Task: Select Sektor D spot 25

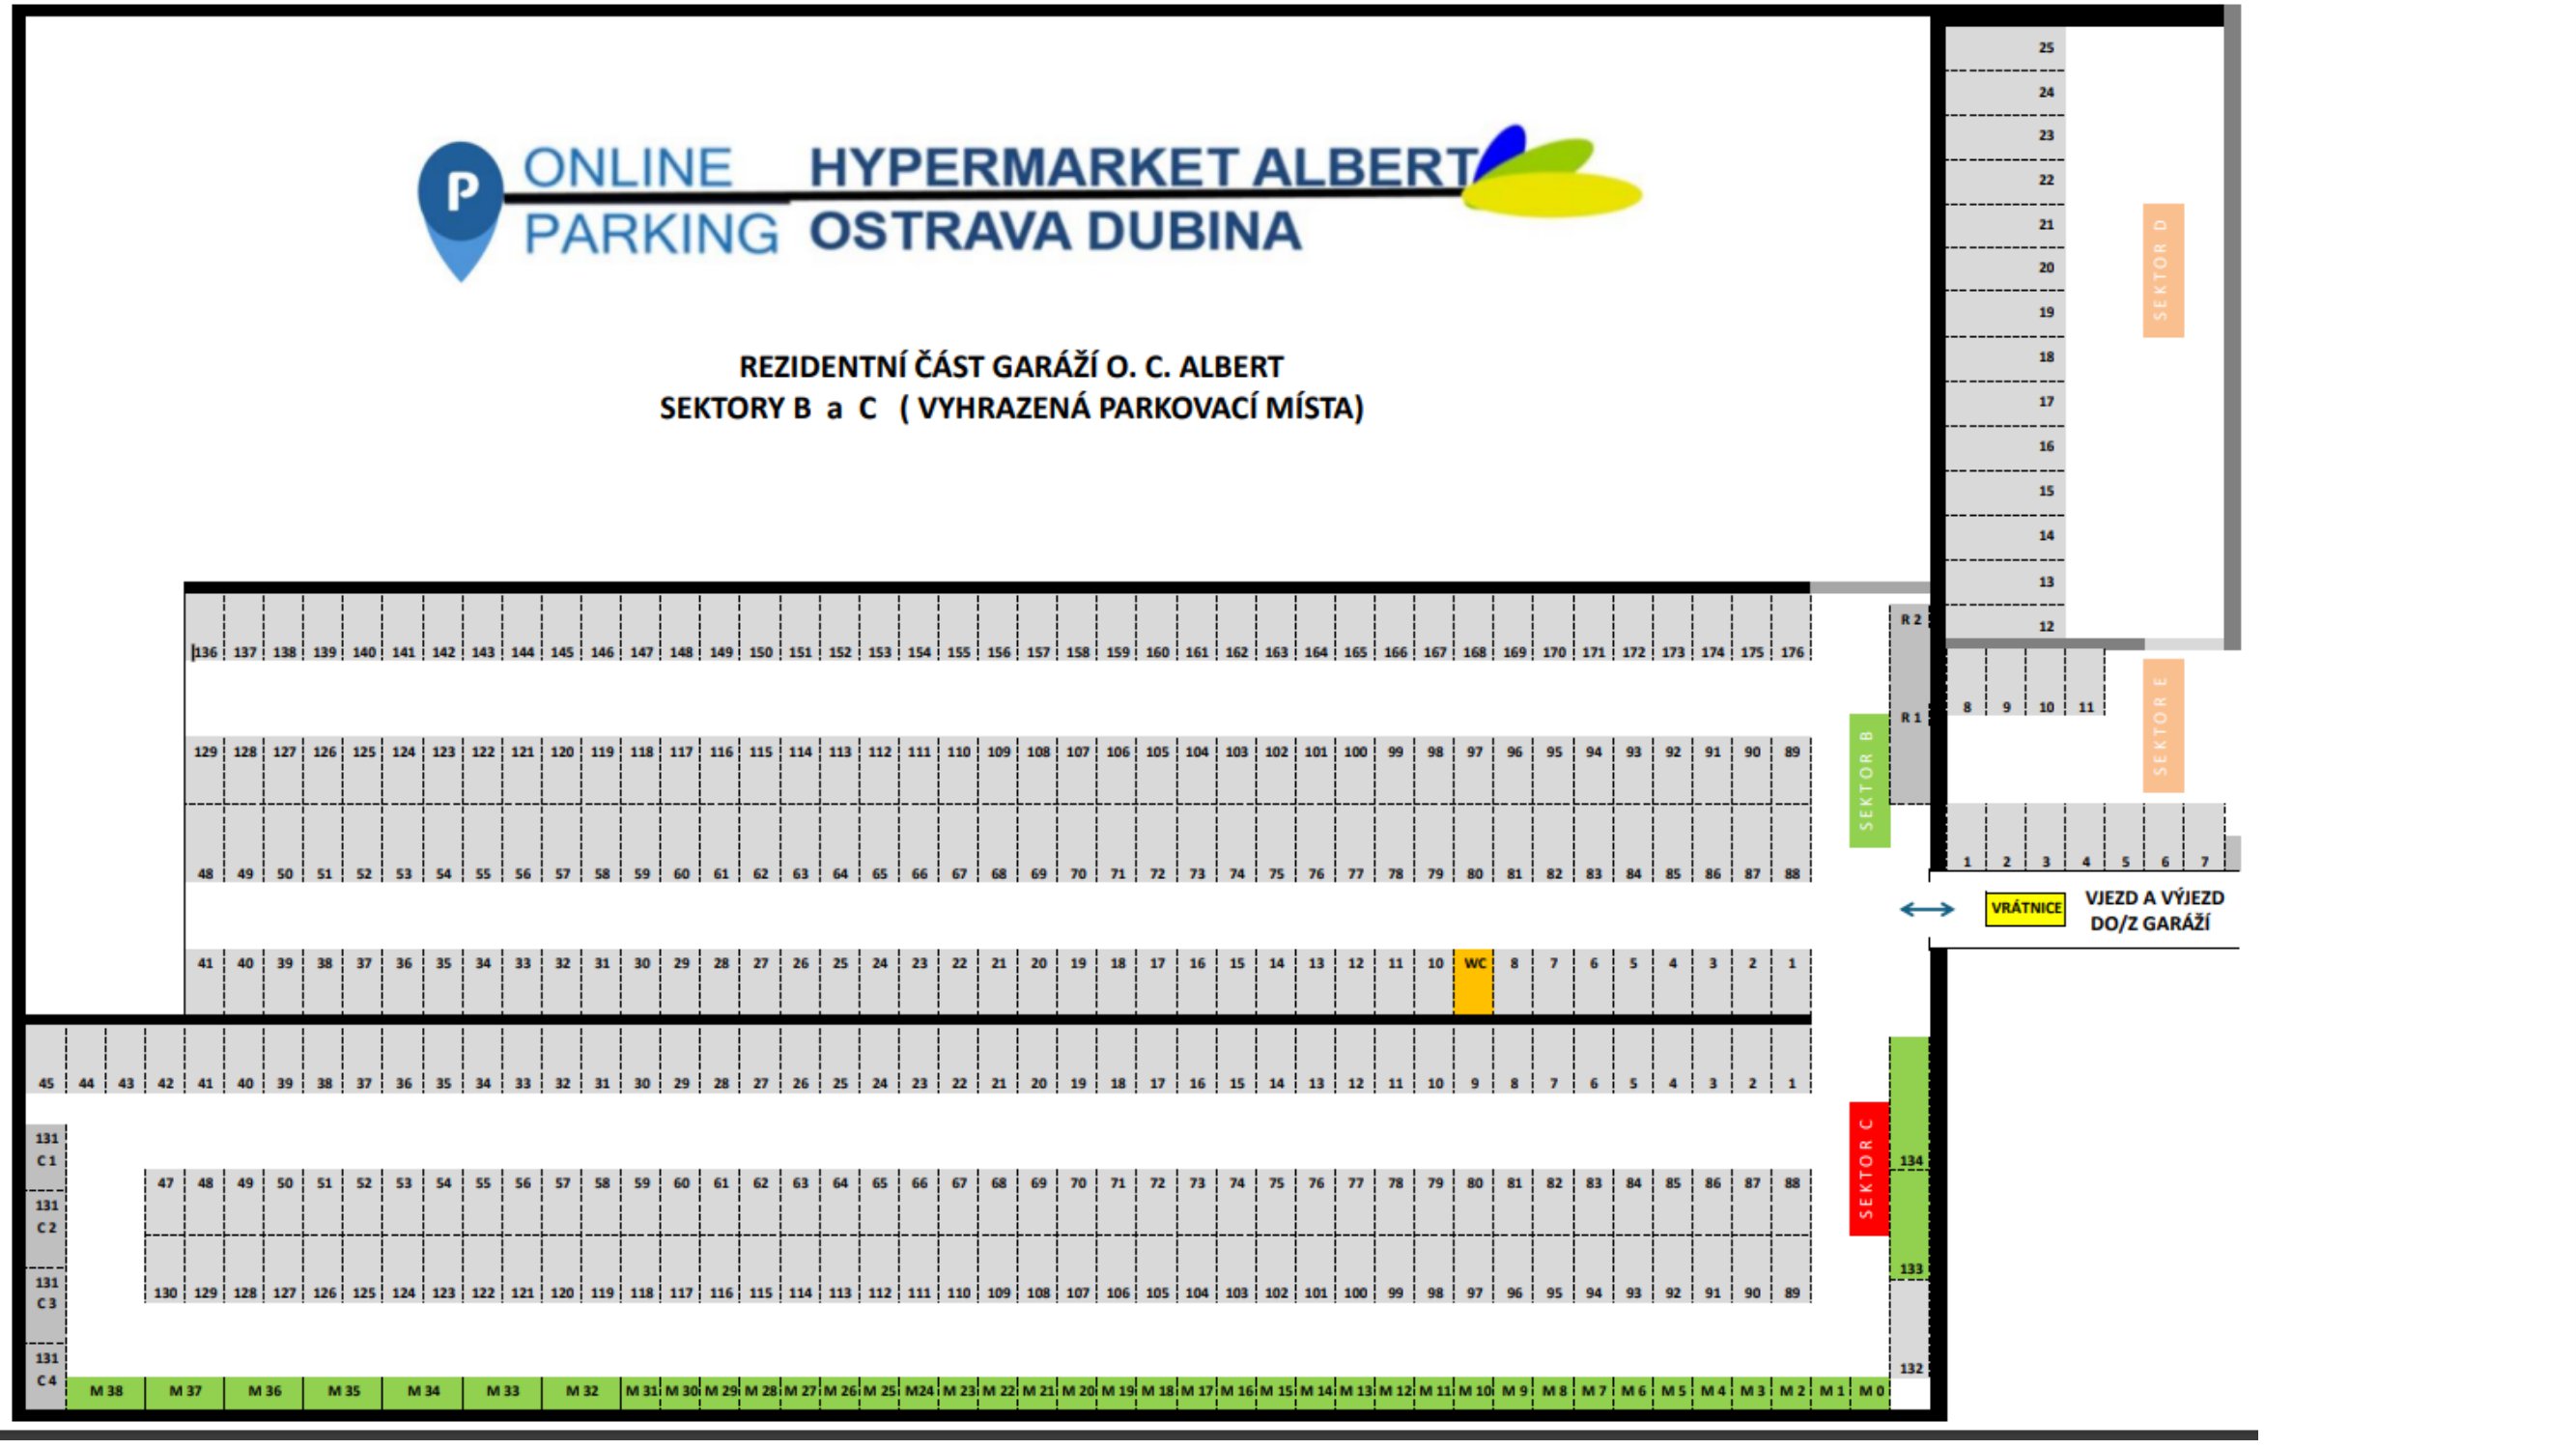Action: pos(2005,48)
